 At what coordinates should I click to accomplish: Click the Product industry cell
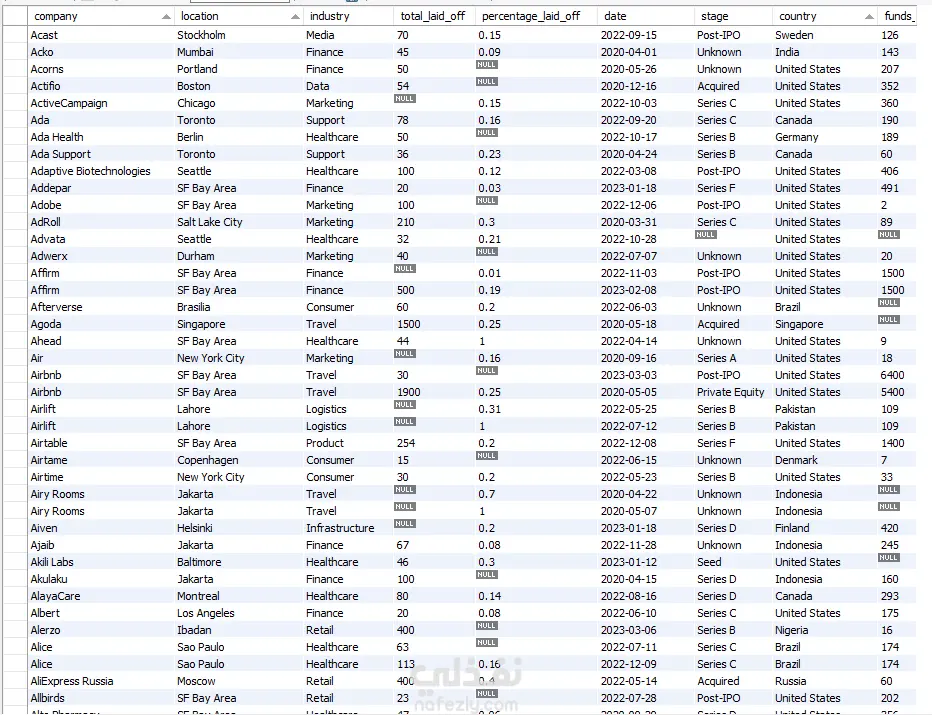coord(348,443)
